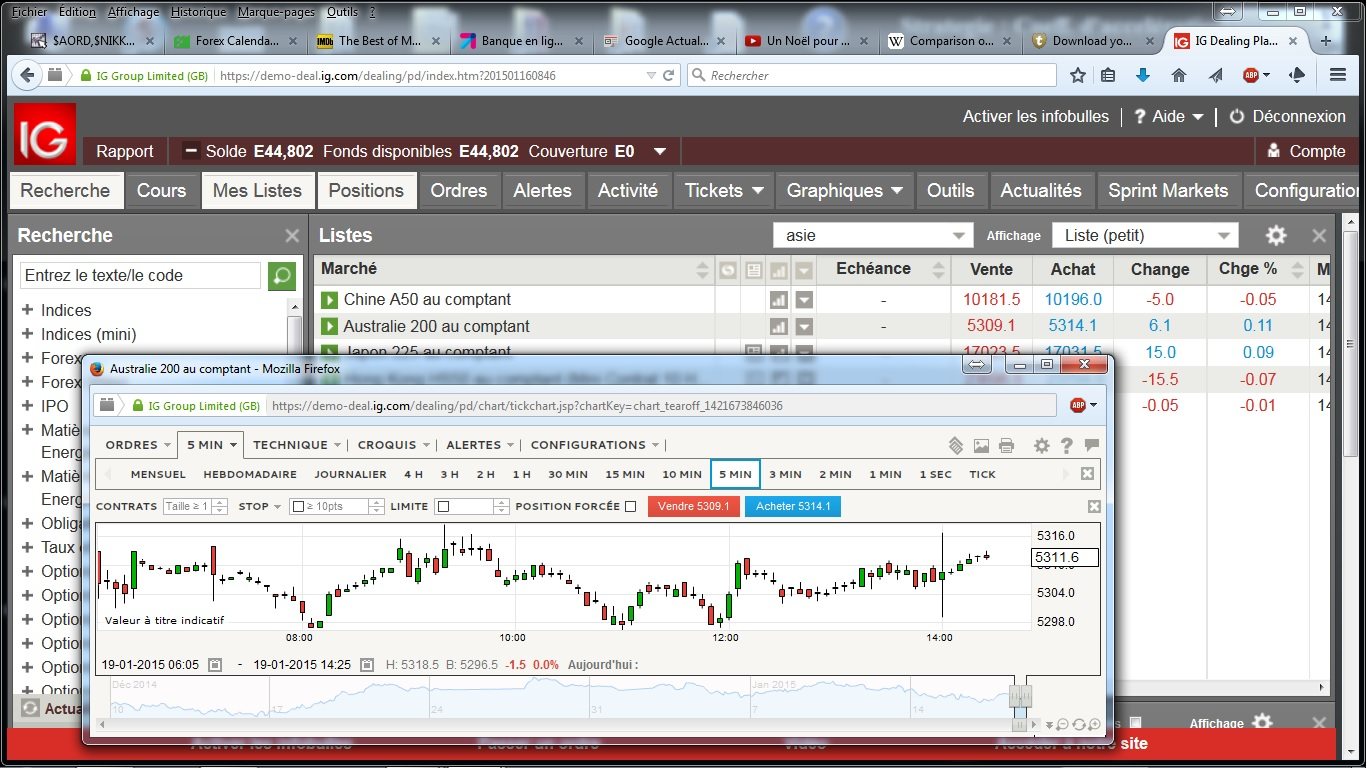Open the Liste (petit) display dropdown
This screenshot has width=1367, height=768.
1145,236
